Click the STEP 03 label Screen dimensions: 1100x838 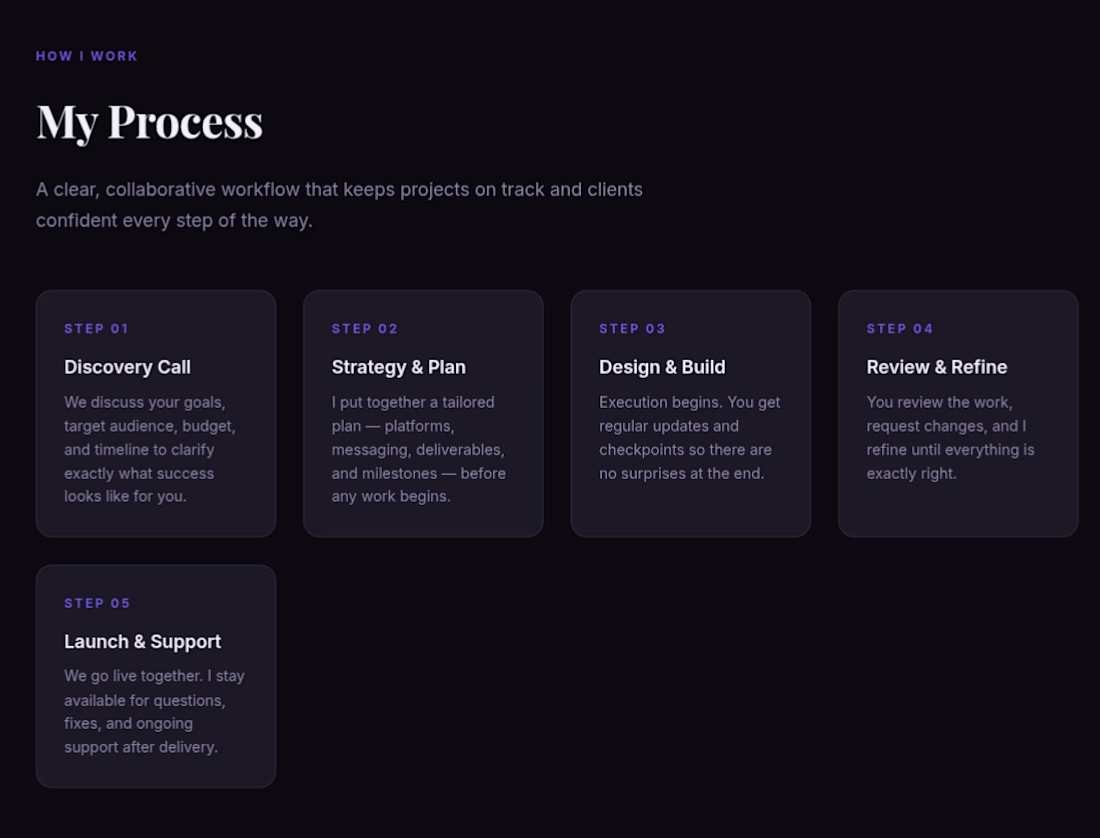tap(631, 329)
